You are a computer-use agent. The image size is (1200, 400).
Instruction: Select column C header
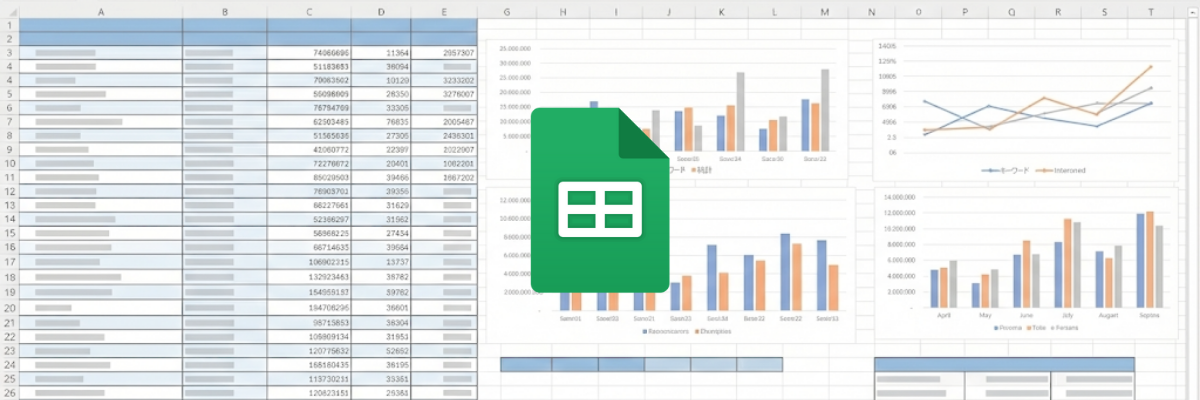point(309,11)
